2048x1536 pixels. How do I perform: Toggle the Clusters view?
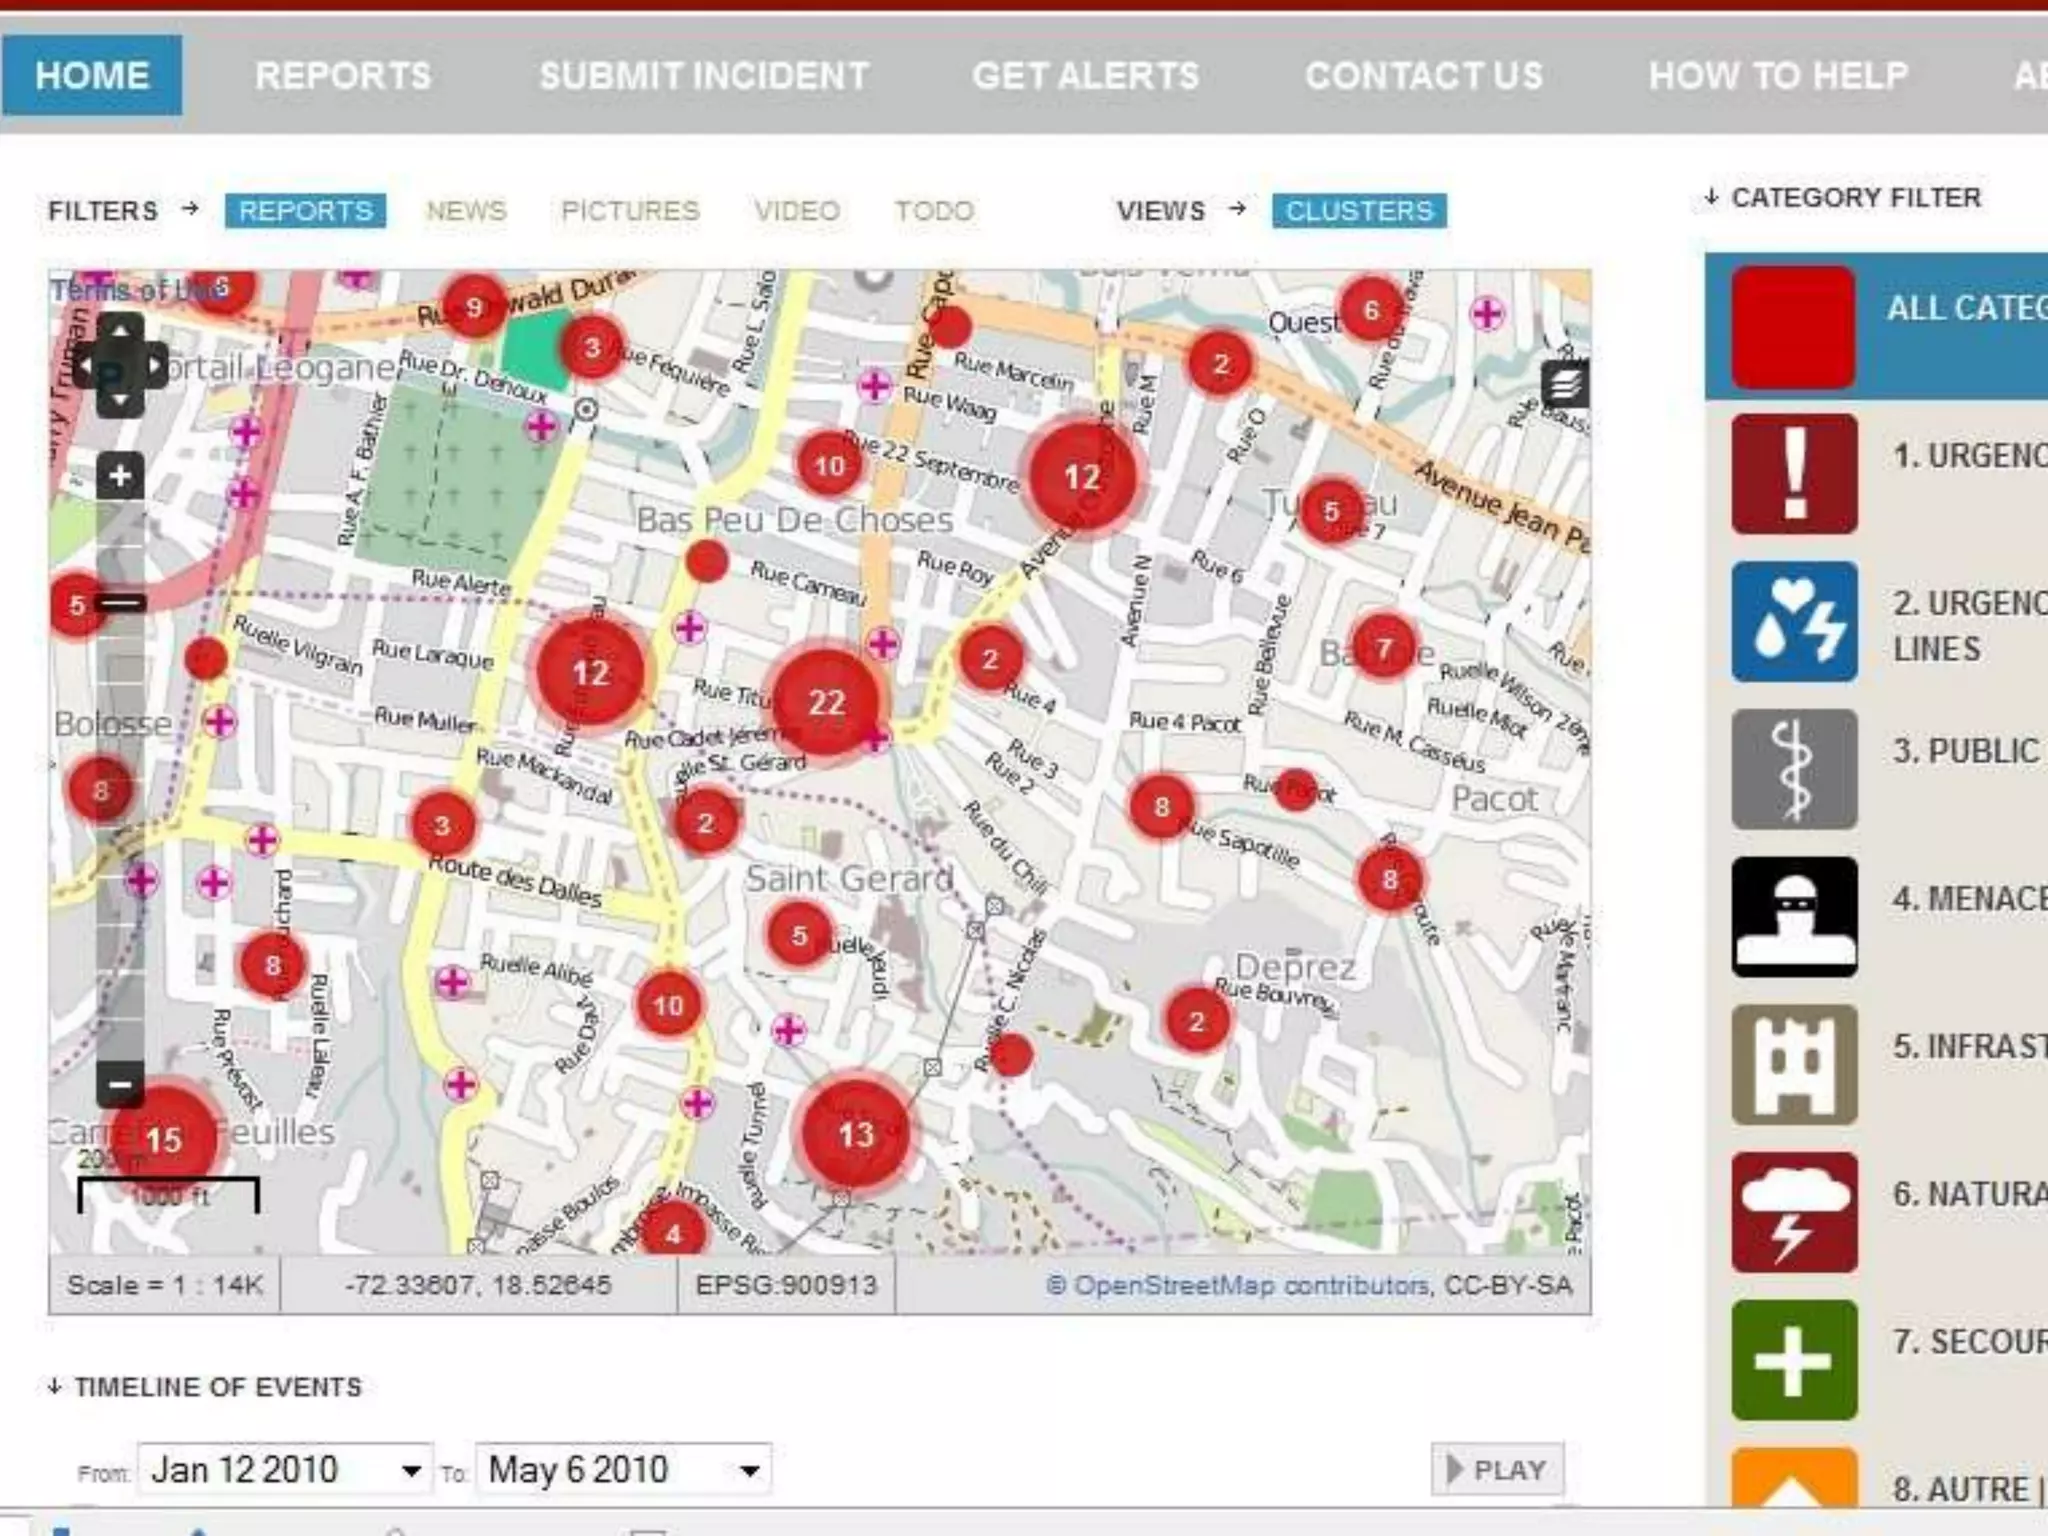coord(1358,211)
